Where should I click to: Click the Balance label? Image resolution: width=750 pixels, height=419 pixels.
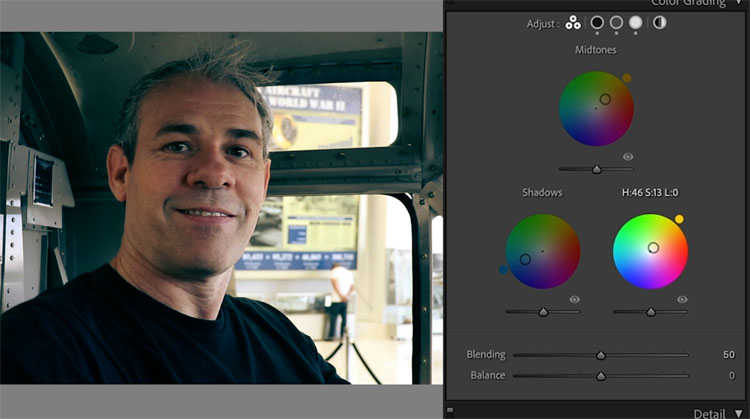pyautogui.click(x=487, y=375)
